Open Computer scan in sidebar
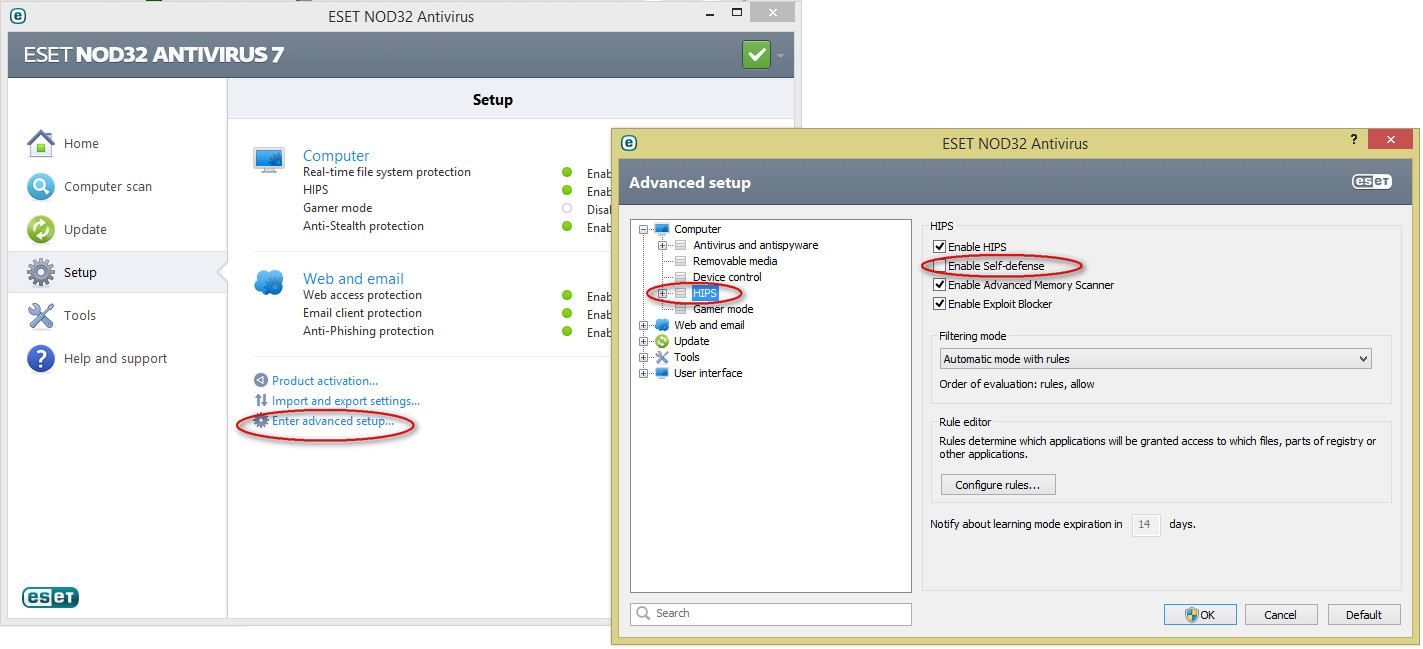This screenshot has width=1423, height=649. click(x=117, y=186)
